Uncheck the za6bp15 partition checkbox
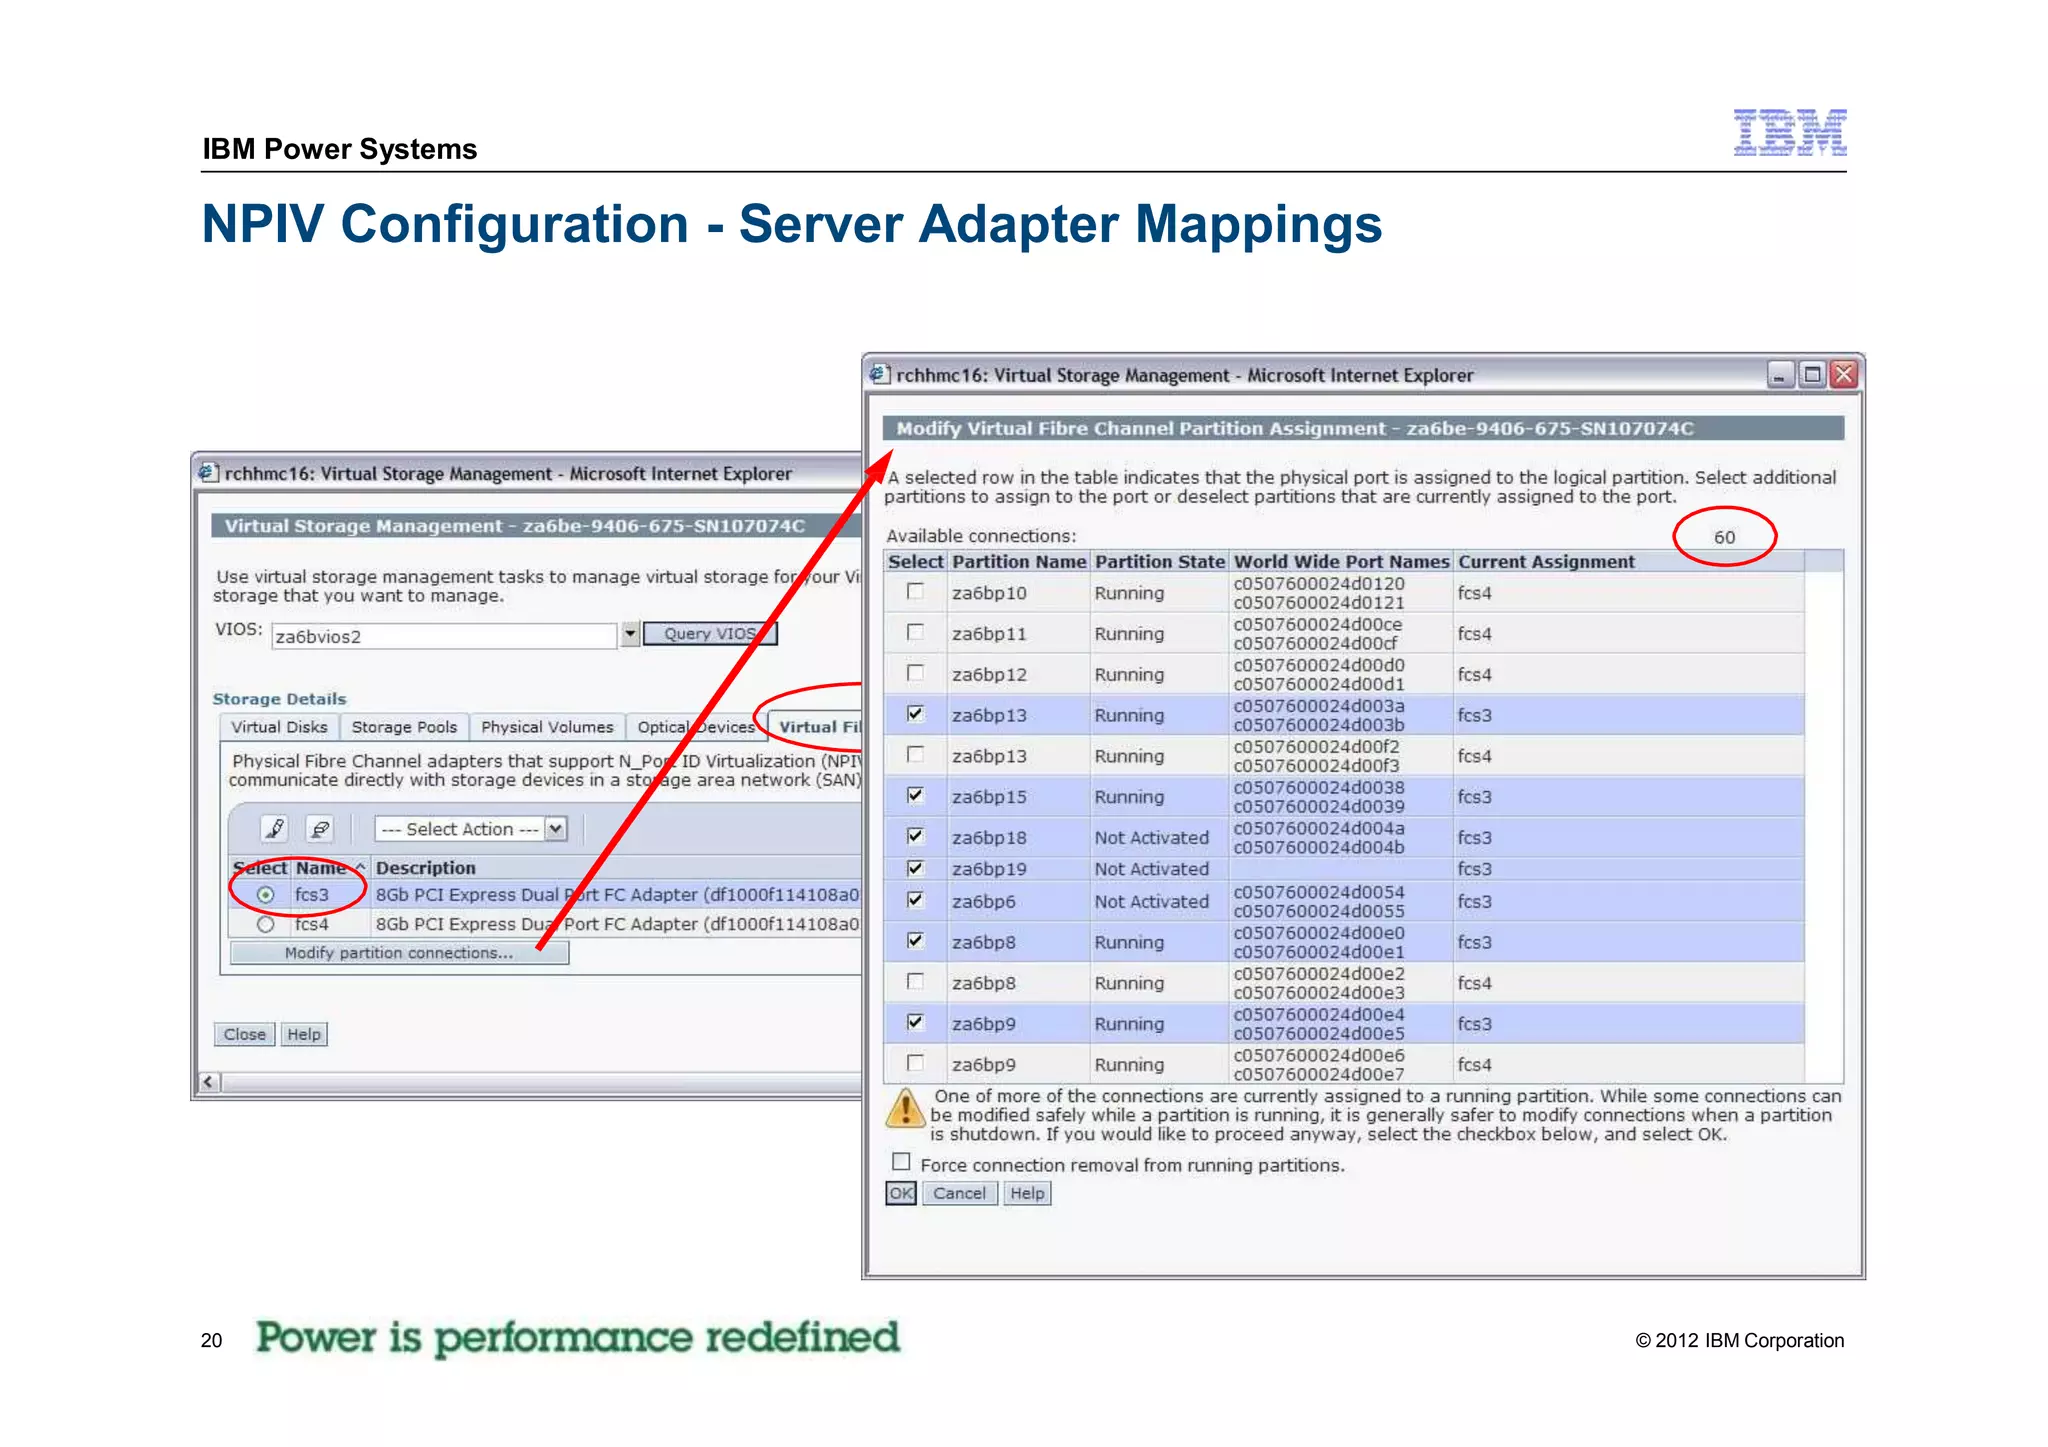The image size is (2048, 1447). point(915,796)
